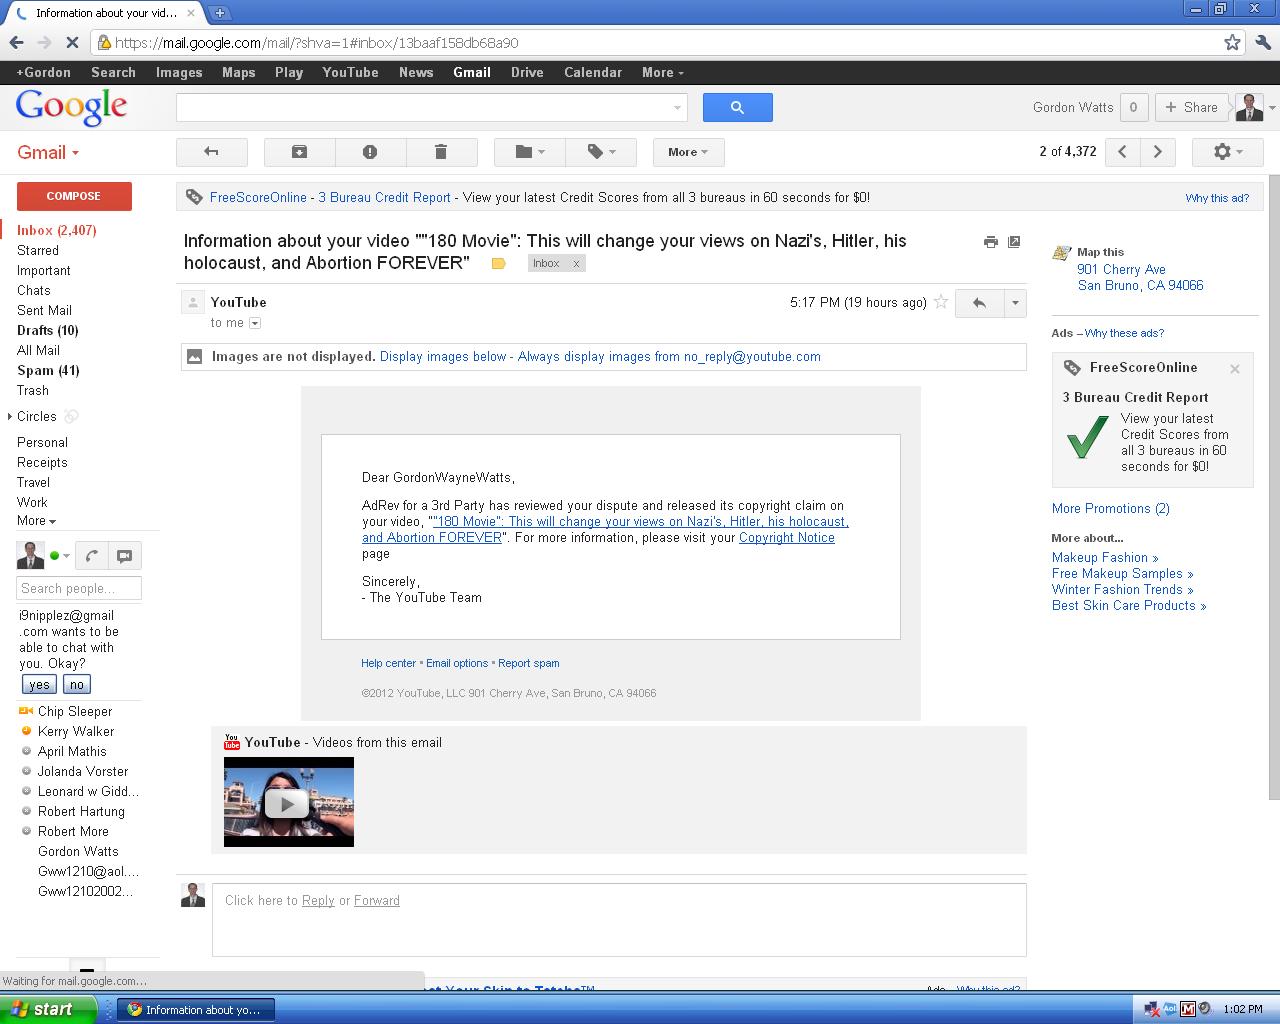Open search options dropdown arrow in search box
The height and width of the screenshot is (1024, 1280).
pyautogui.click(x=677, y=107)
